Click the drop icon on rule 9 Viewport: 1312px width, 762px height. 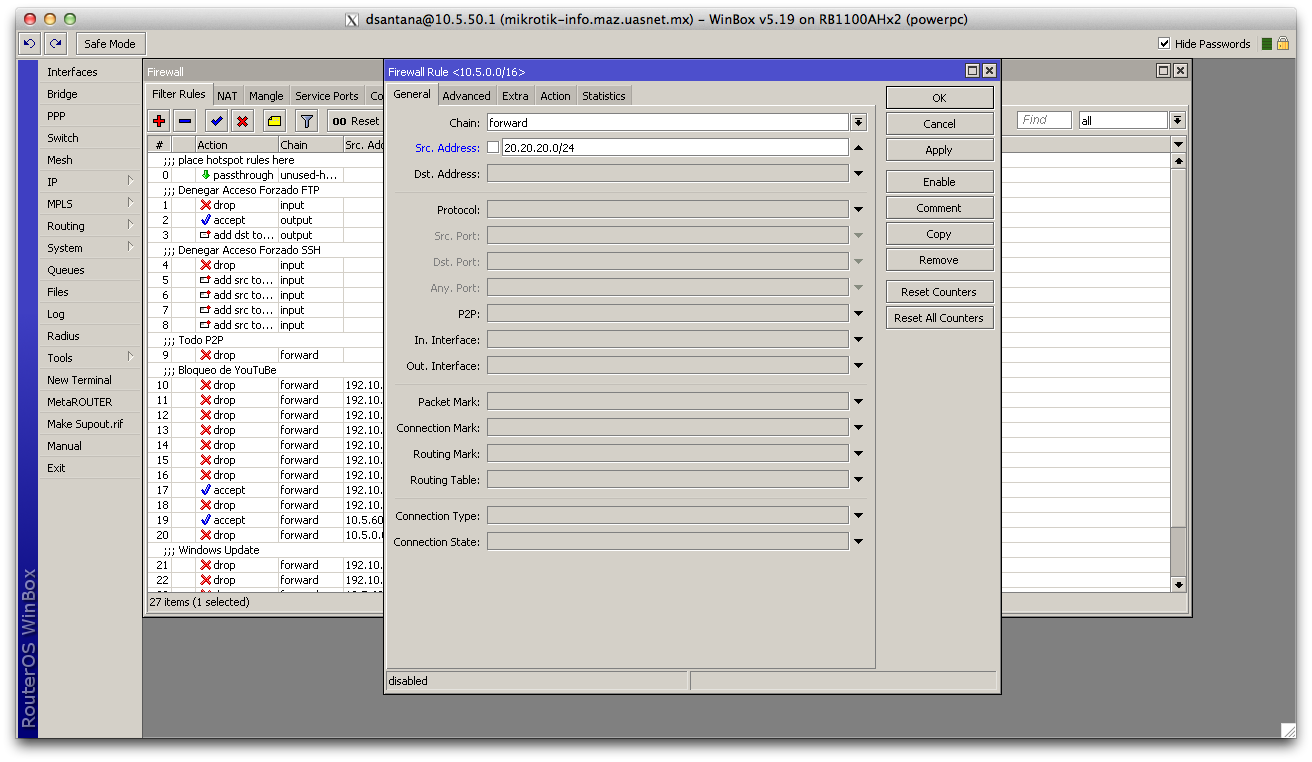(206, 355)
